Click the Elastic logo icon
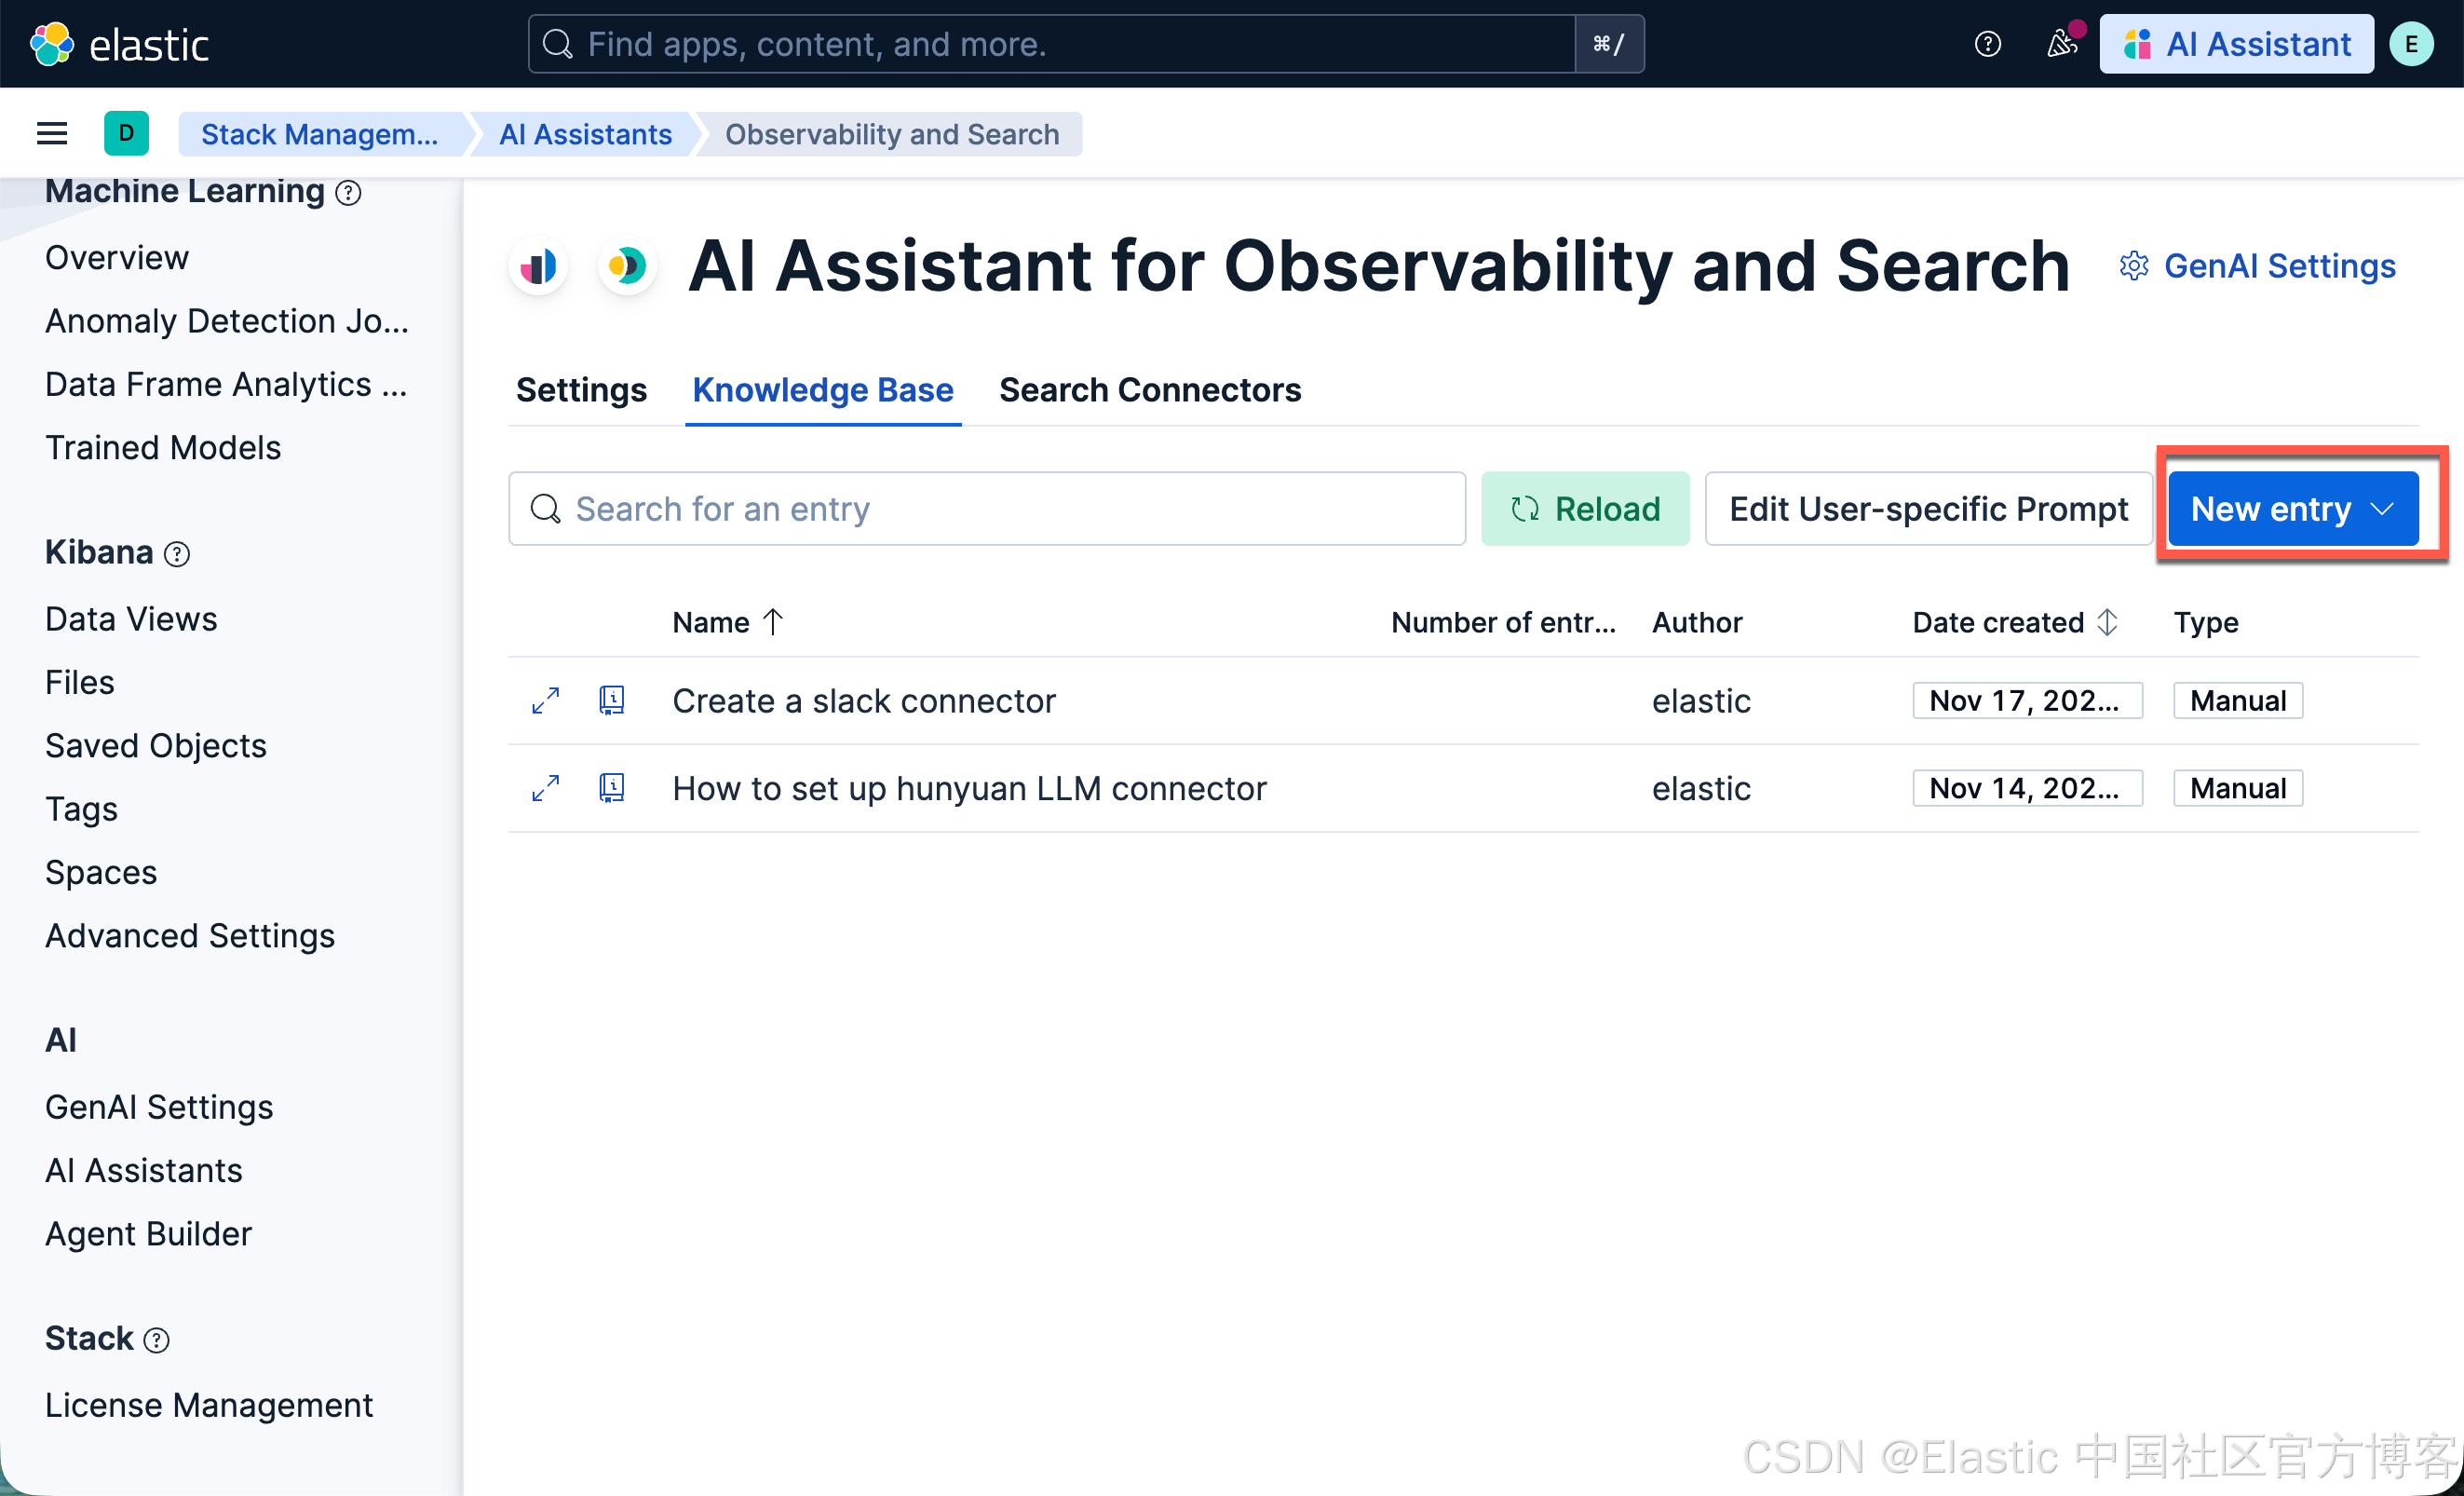This screenshot has width=2464, height=1496. (51, 44)
